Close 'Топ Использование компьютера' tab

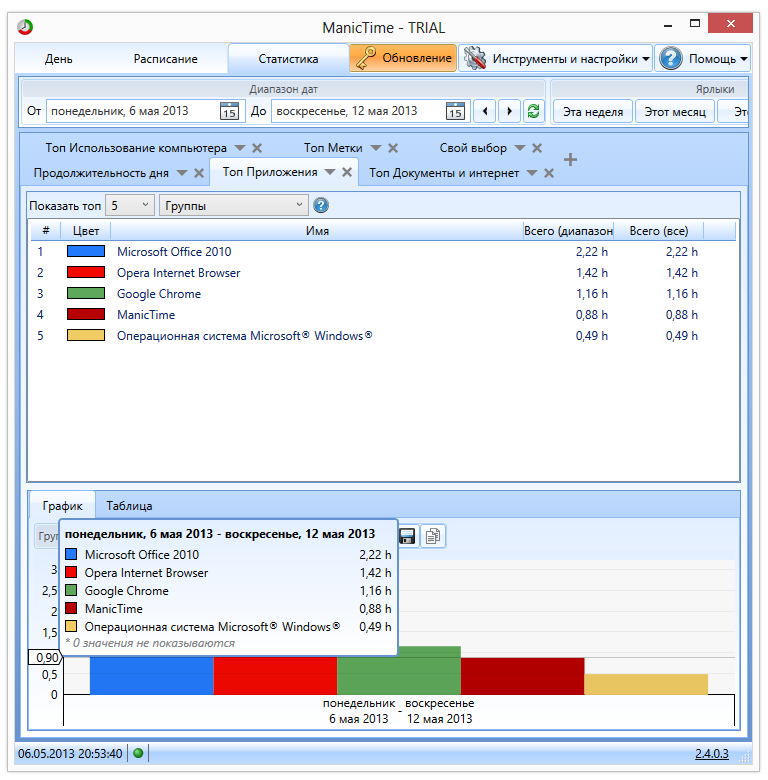[x=257, y=148]
